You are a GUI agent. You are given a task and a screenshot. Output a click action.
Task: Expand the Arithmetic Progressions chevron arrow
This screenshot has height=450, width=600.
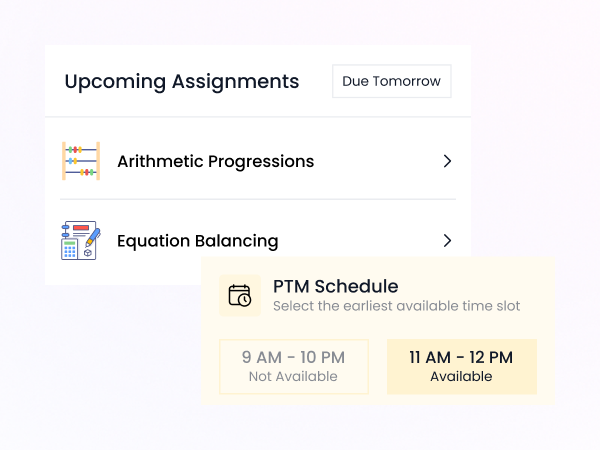coord(447,161)
